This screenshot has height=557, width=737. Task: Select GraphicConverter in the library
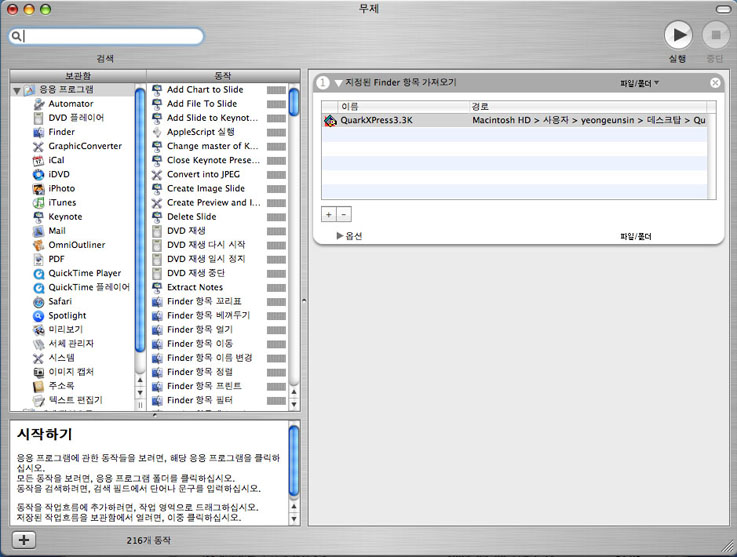pos(84,146)
